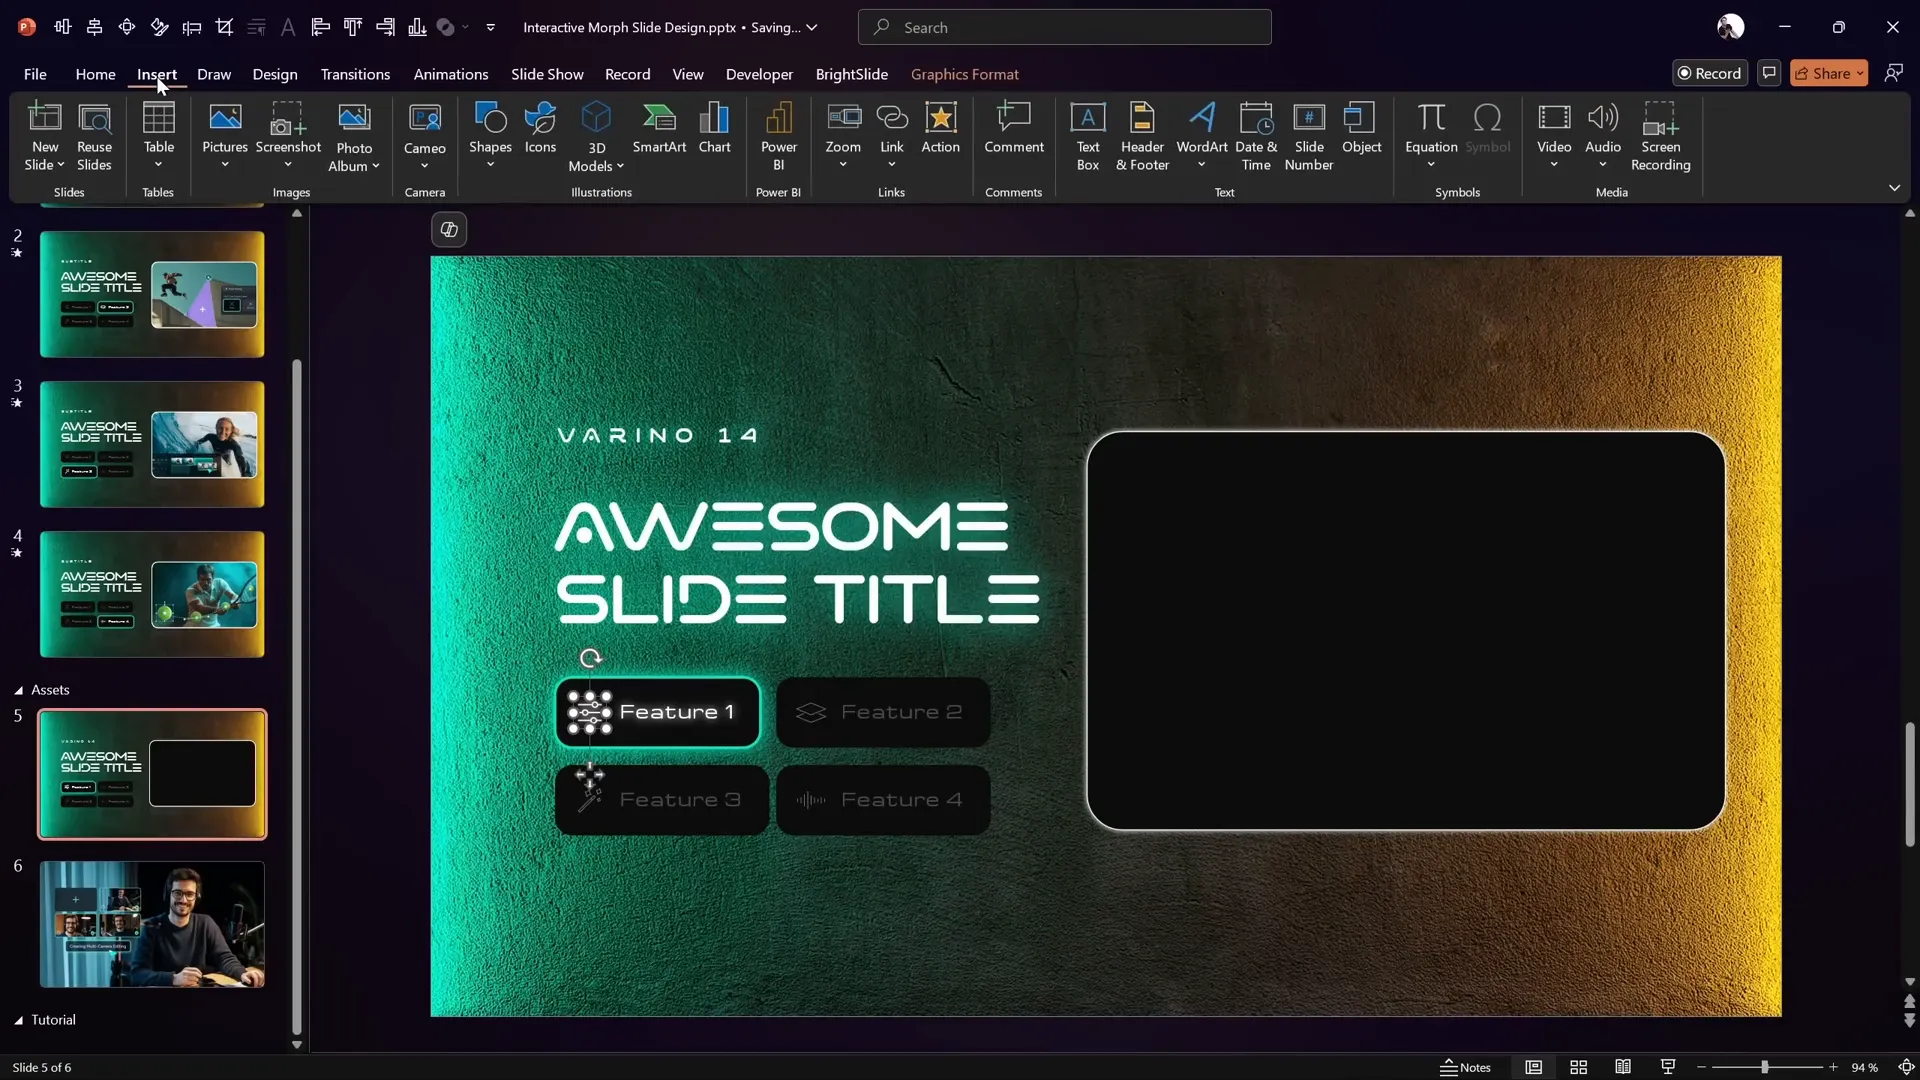Click the Action button in Links
Screen dimensions: 1920x1080
(x=940, y=128)
